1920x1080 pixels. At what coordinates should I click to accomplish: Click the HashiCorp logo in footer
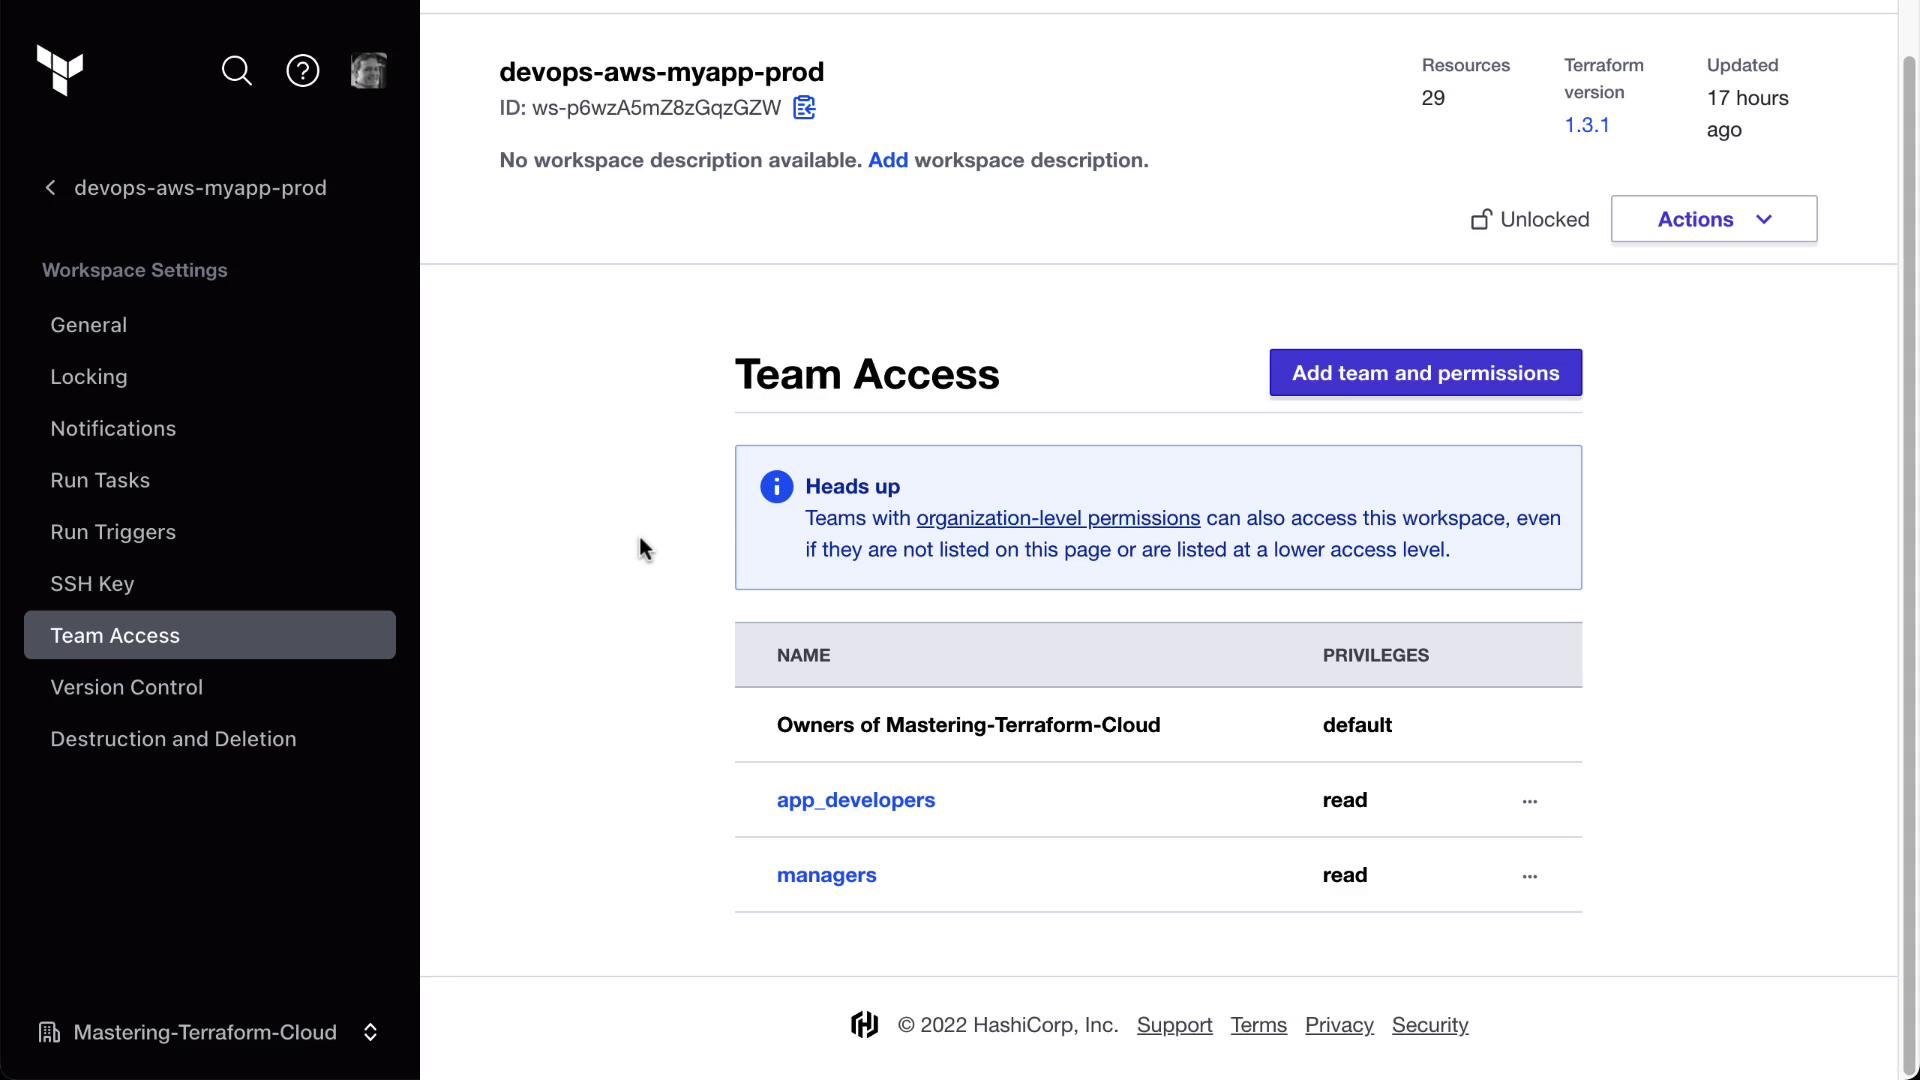point(864,1025)
